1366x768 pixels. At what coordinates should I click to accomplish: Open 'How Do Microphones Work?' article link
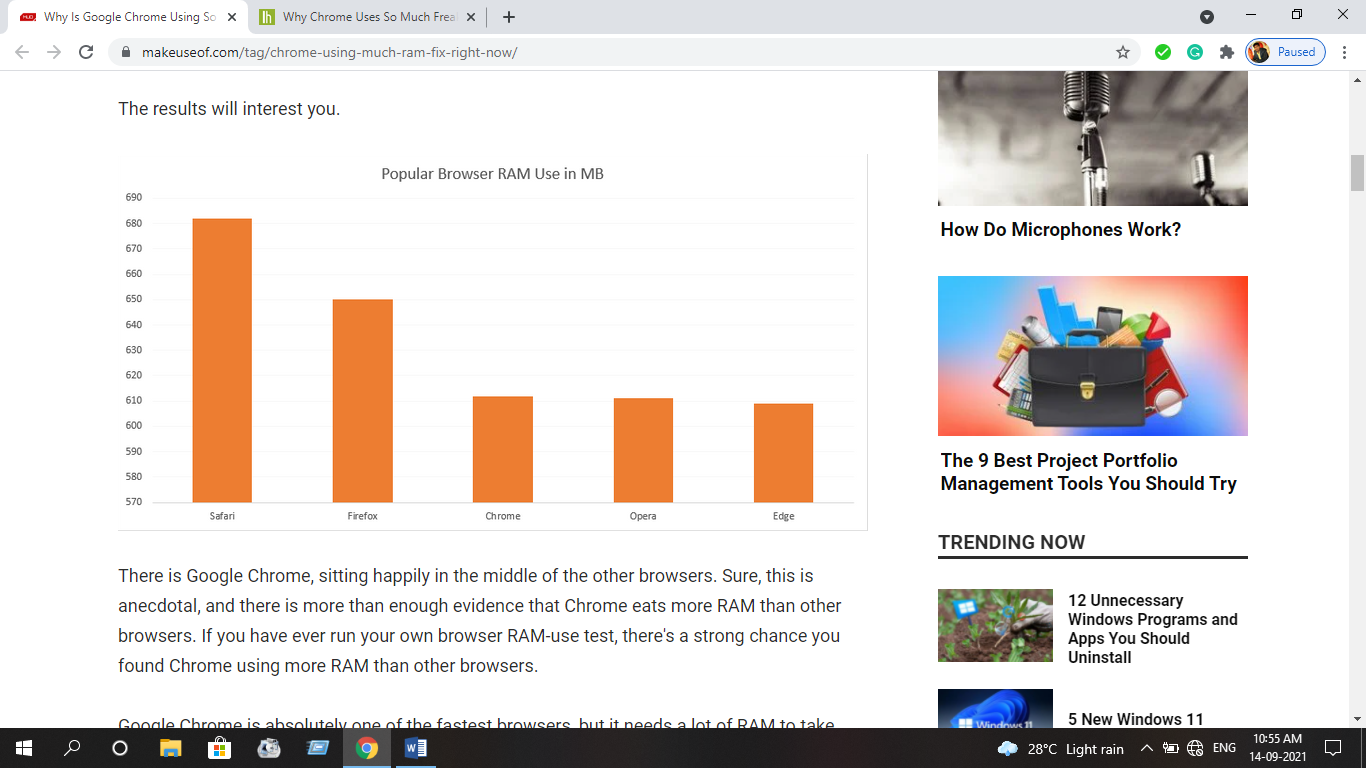(1060, 230)
